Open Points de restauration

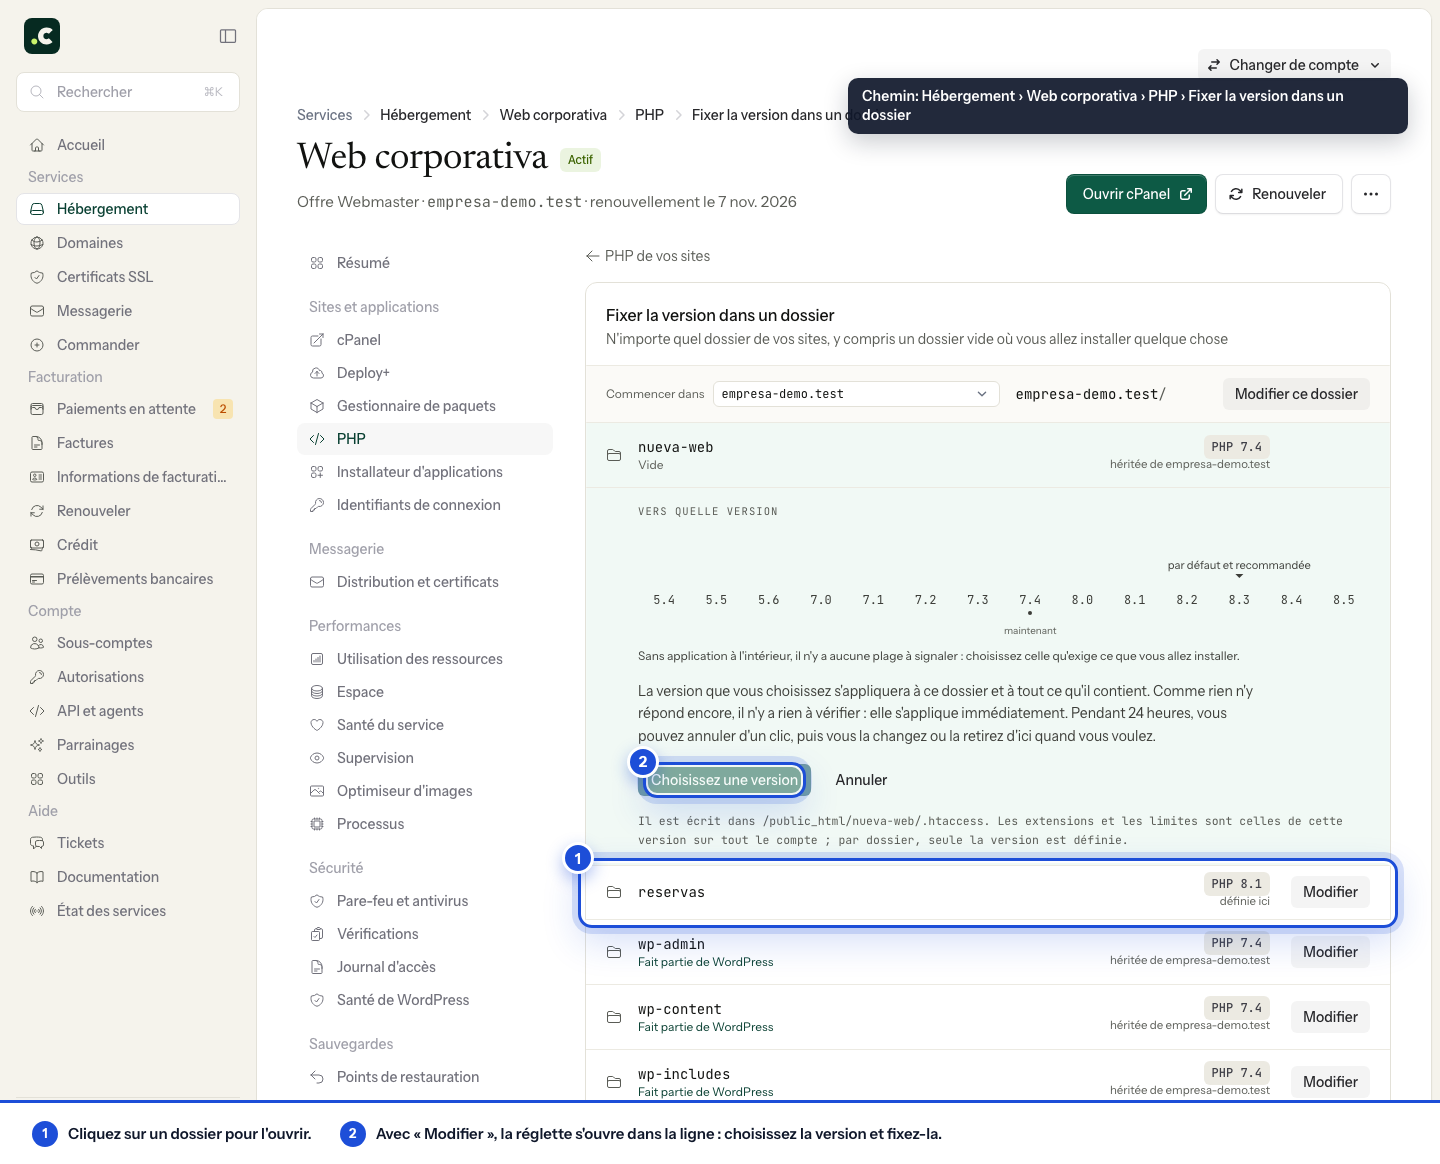pyautogui.click(x=425, y=1077)
